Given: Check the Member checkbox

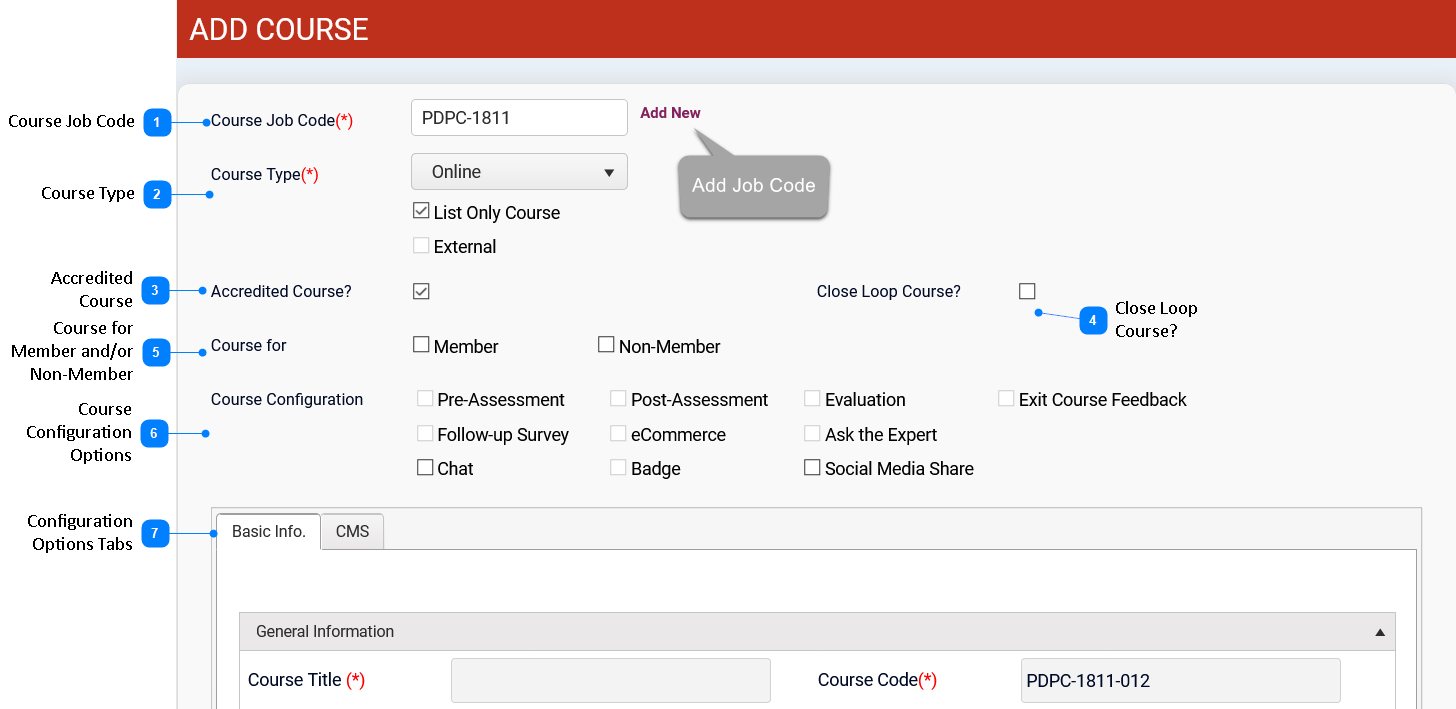Looking at the screenshot, I should coord(421,345).
